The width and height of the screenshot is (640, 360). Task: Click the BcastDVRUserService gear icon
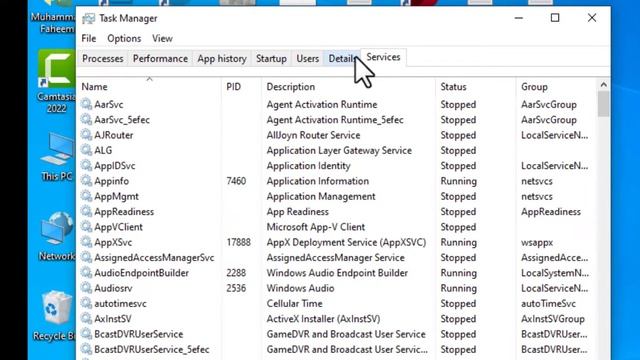(x=86, y=334)
